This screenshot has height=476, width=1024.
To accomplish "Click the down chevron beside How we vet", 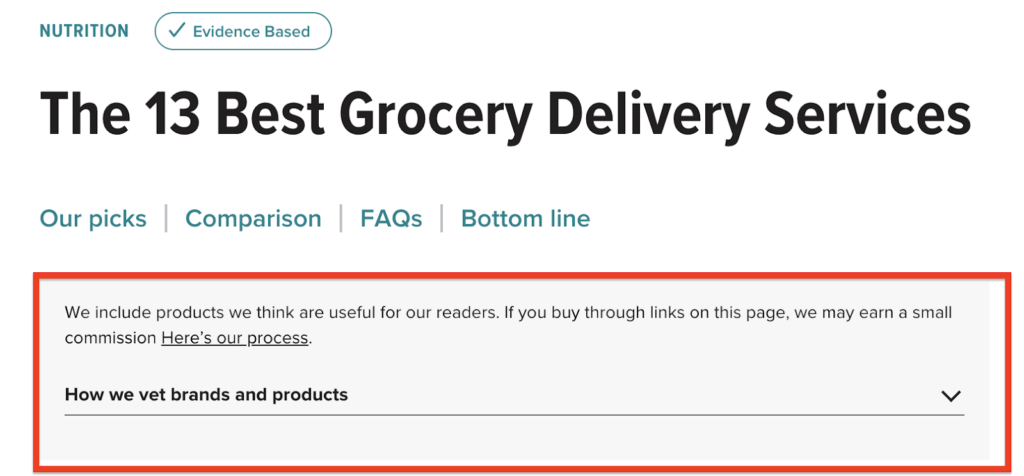I will (x=951, y=396).
